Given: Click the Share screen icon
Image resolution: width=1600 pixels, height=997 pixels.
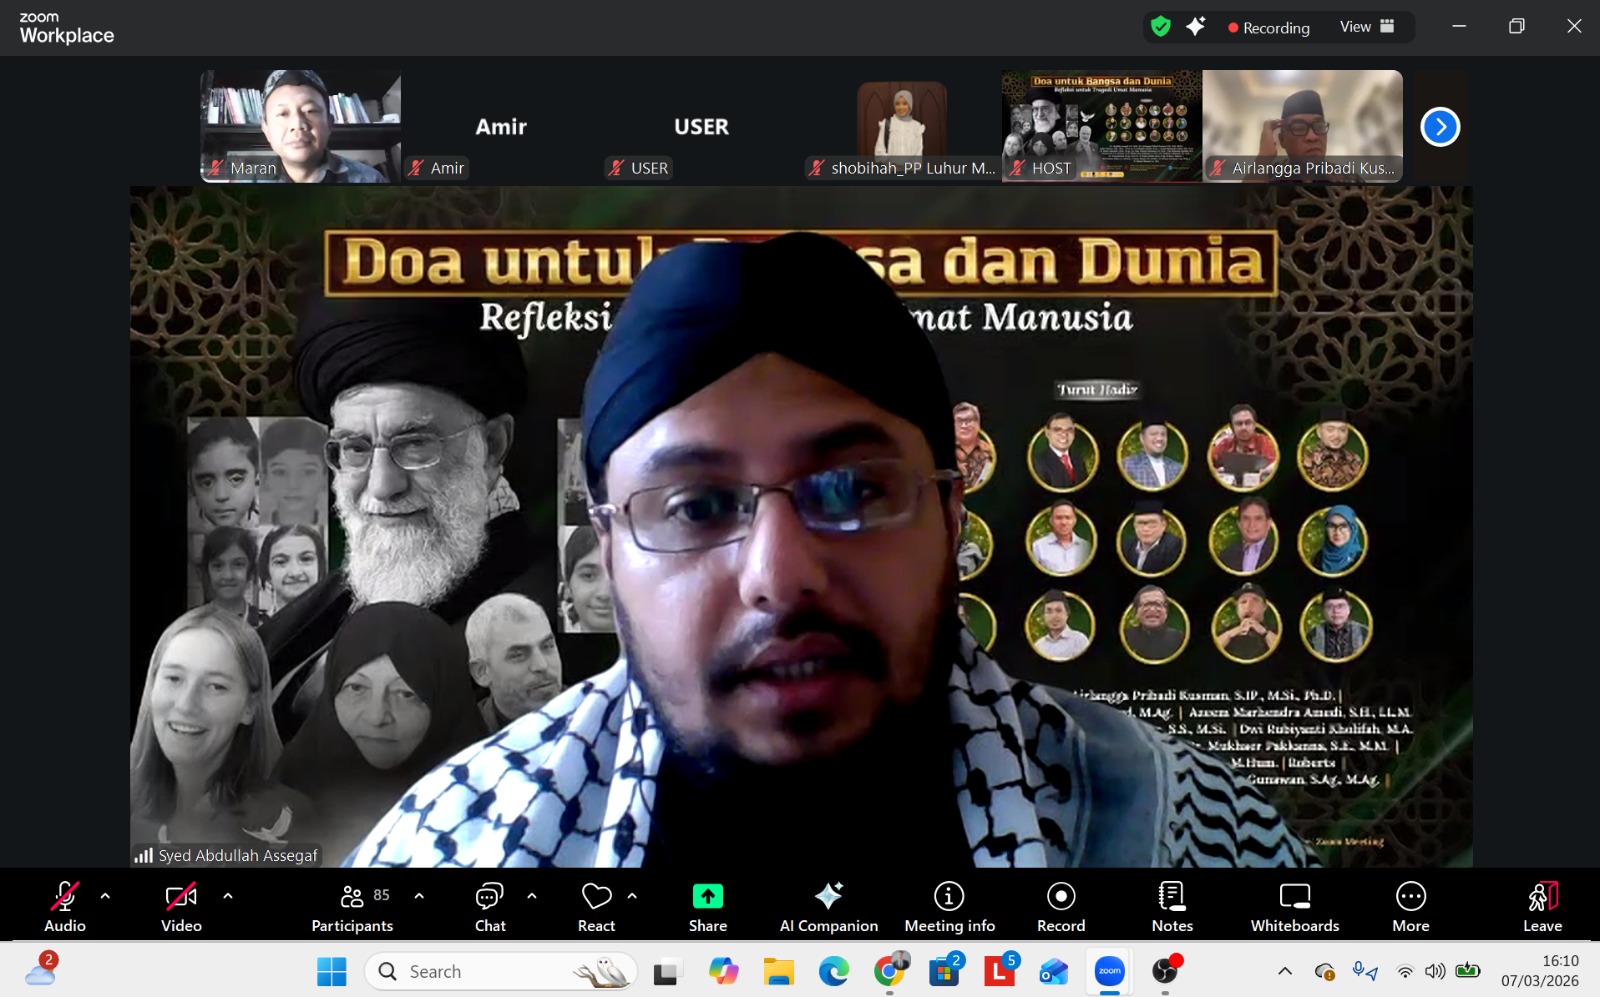Looking at the screenshot, I should (x=707, y=896).
